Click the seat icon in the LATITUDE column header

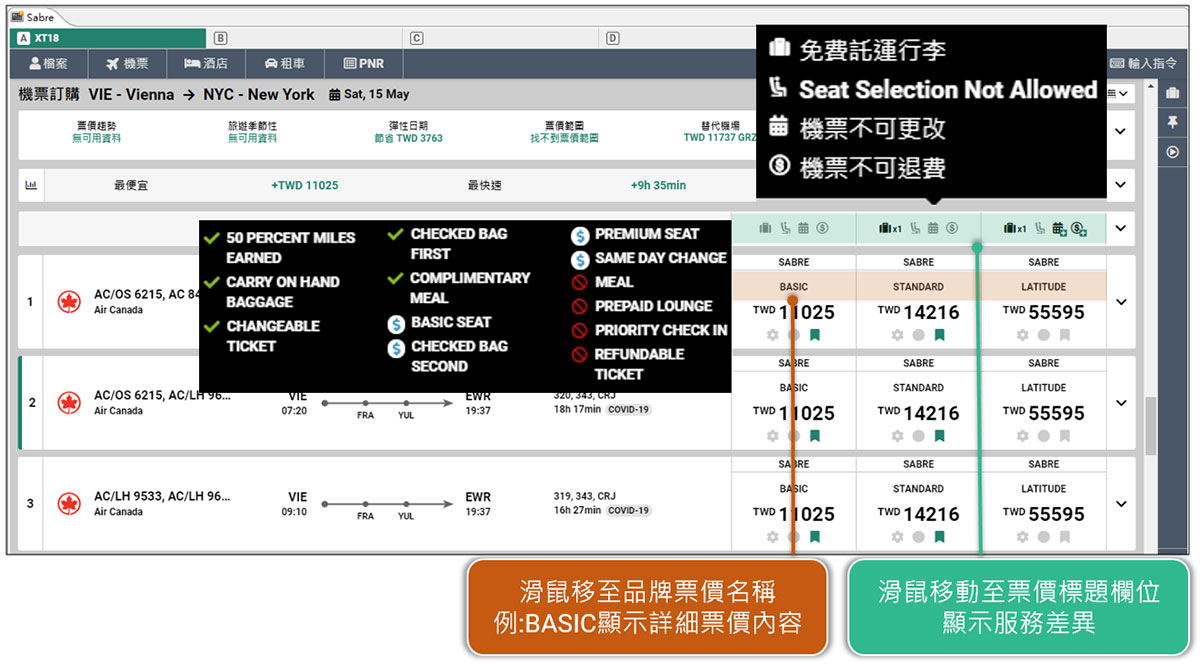tap(1039, 228)
